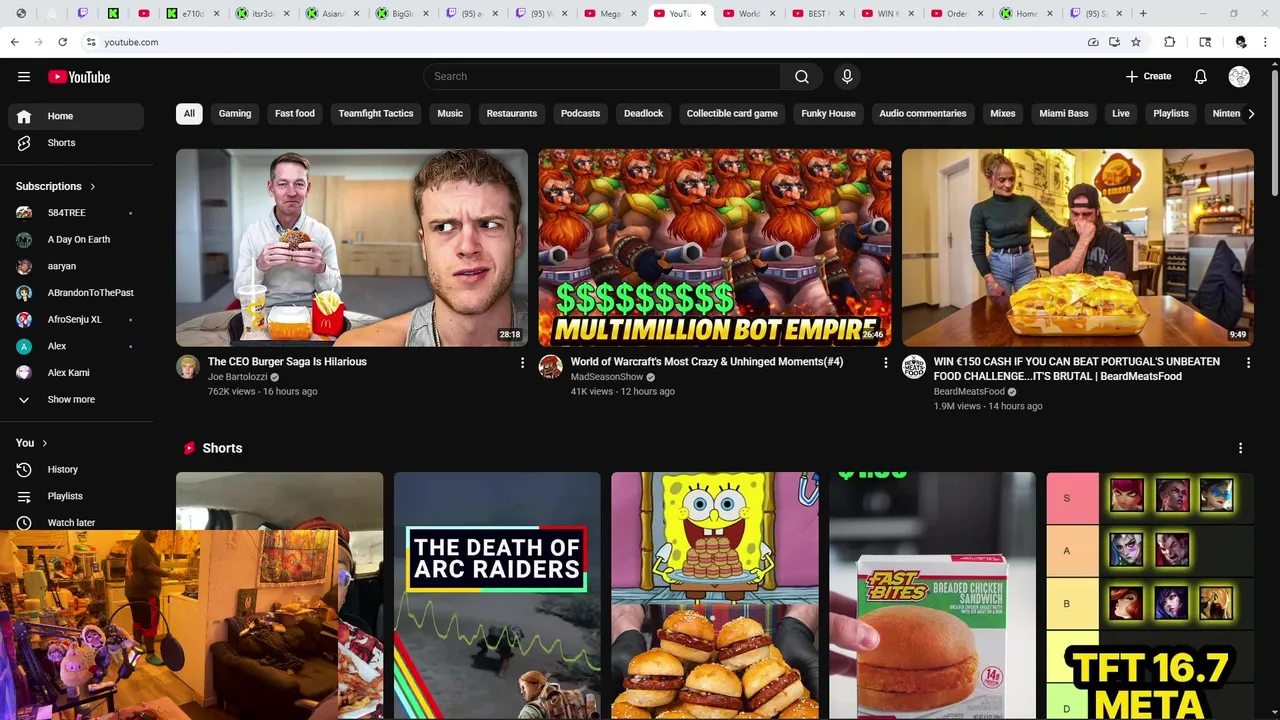Click the YouTube logo
Screen dimensions: 1280x720
click(x=78, y=77)
